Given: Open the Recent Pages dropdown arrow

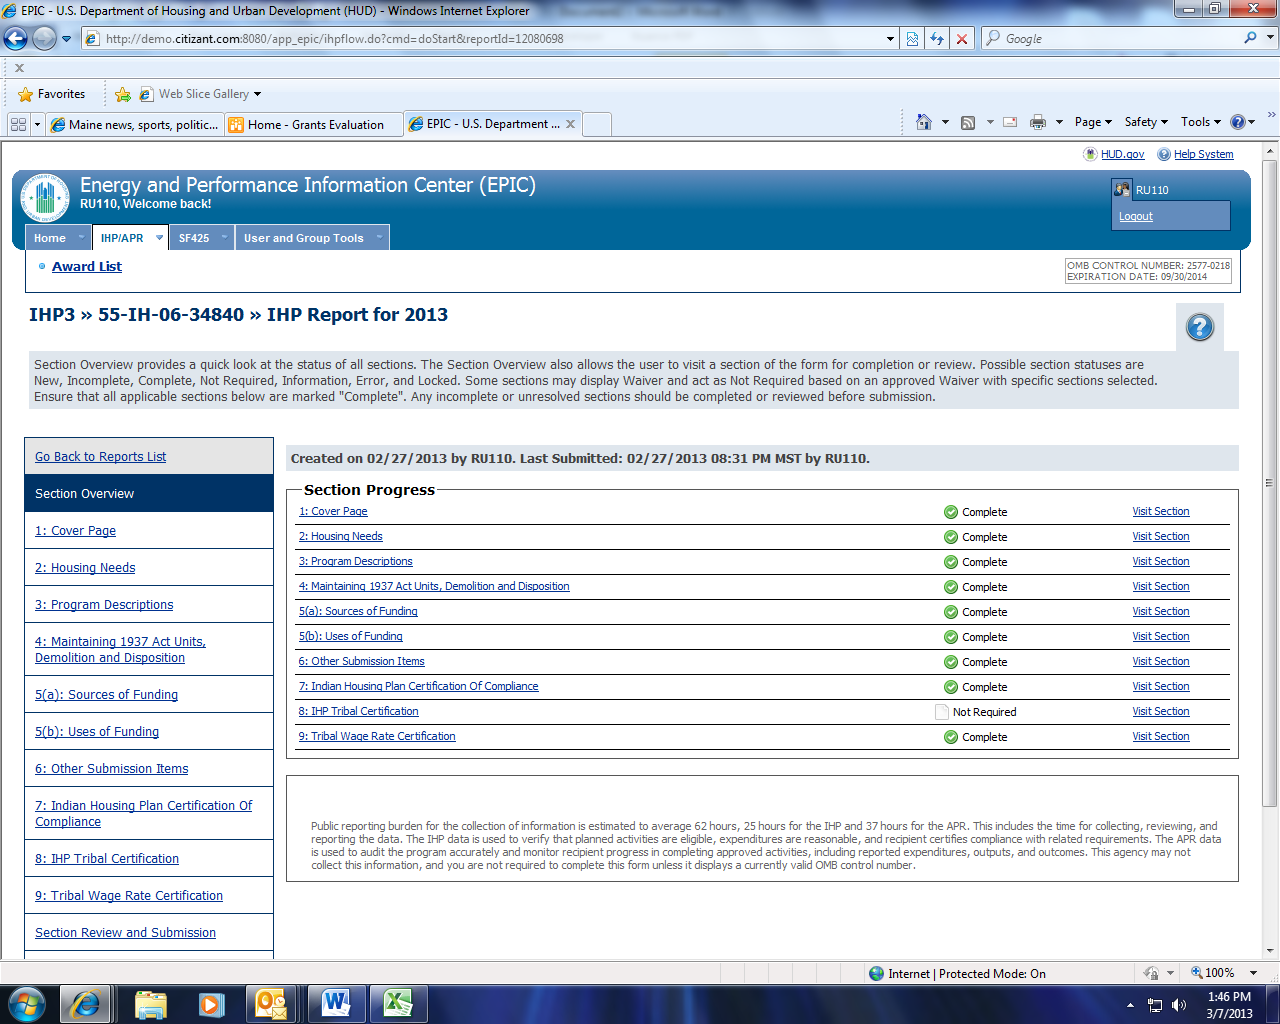Looking at the screenshot, I should [66, 39].
